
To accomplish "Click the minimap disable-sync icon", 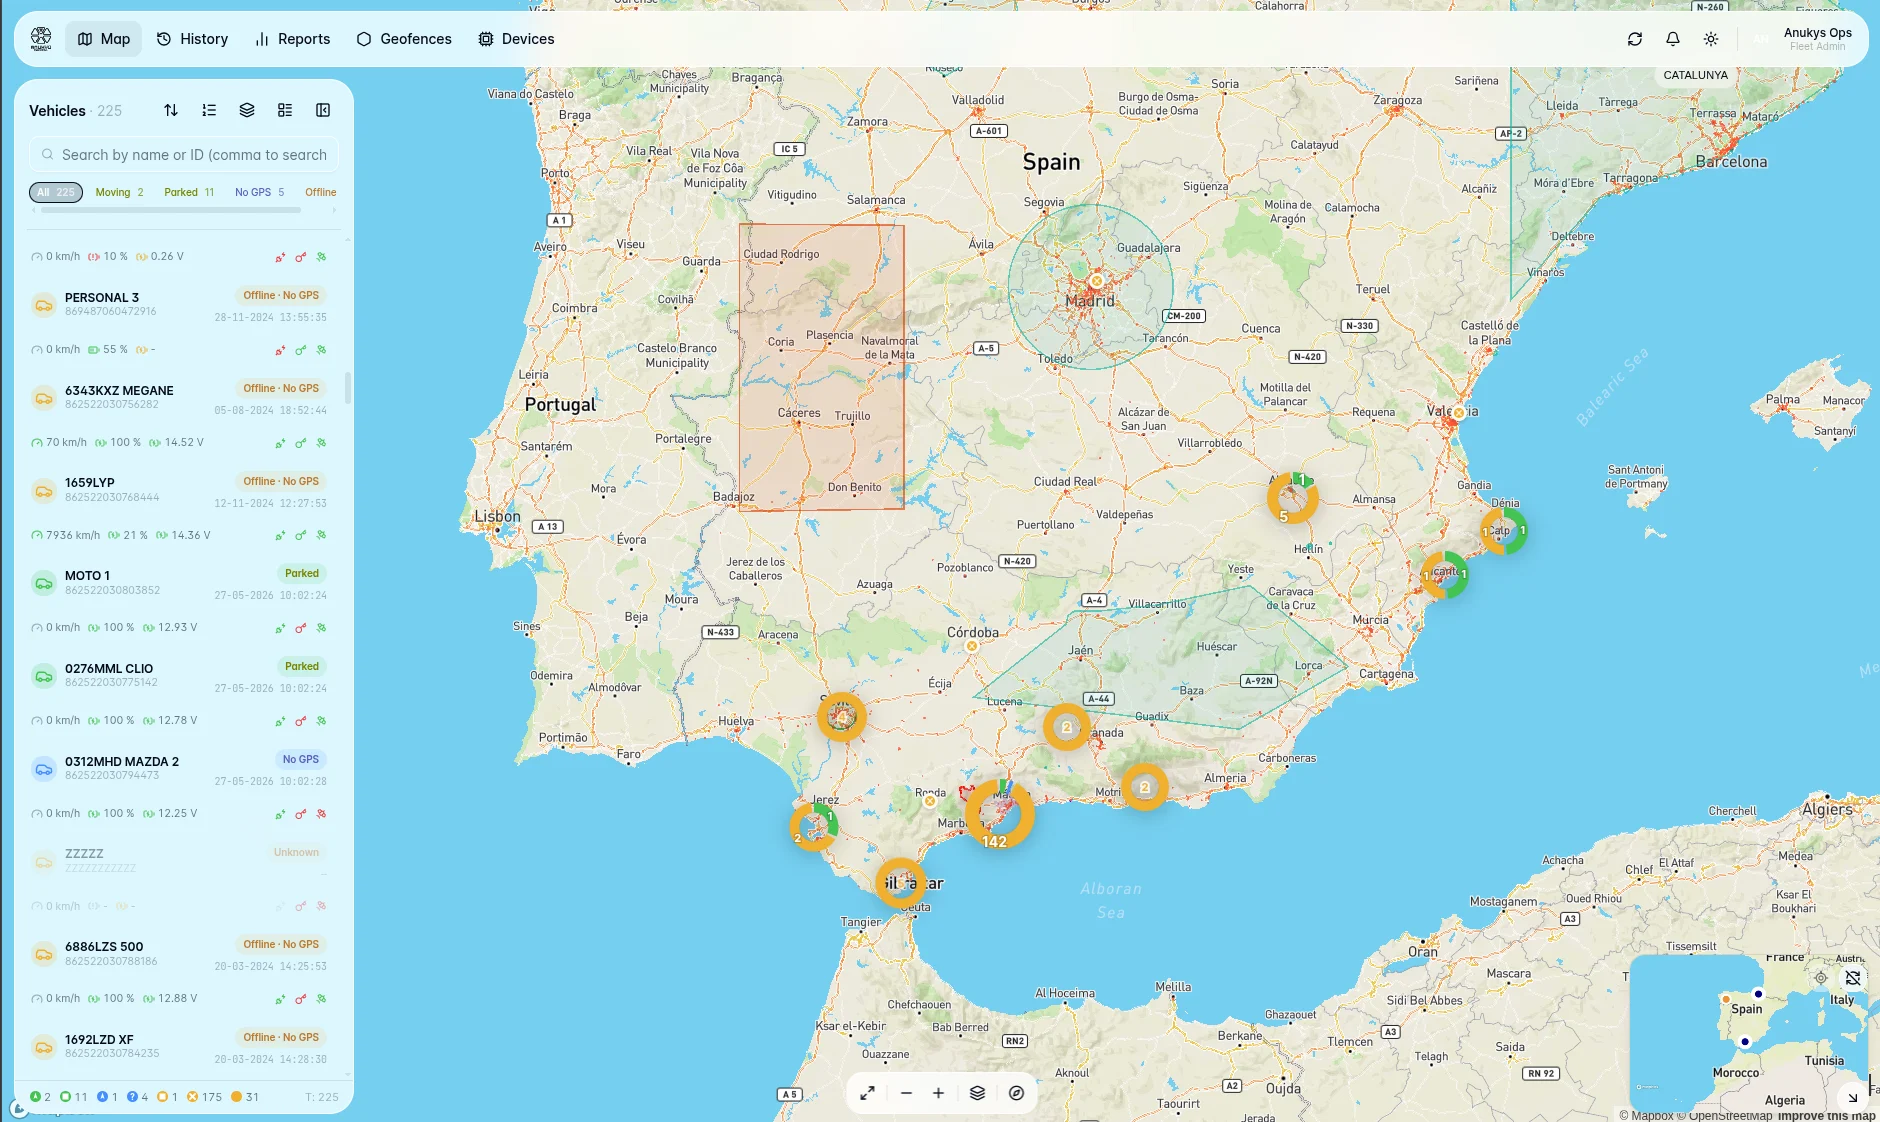I will [x=1853, y=978].
